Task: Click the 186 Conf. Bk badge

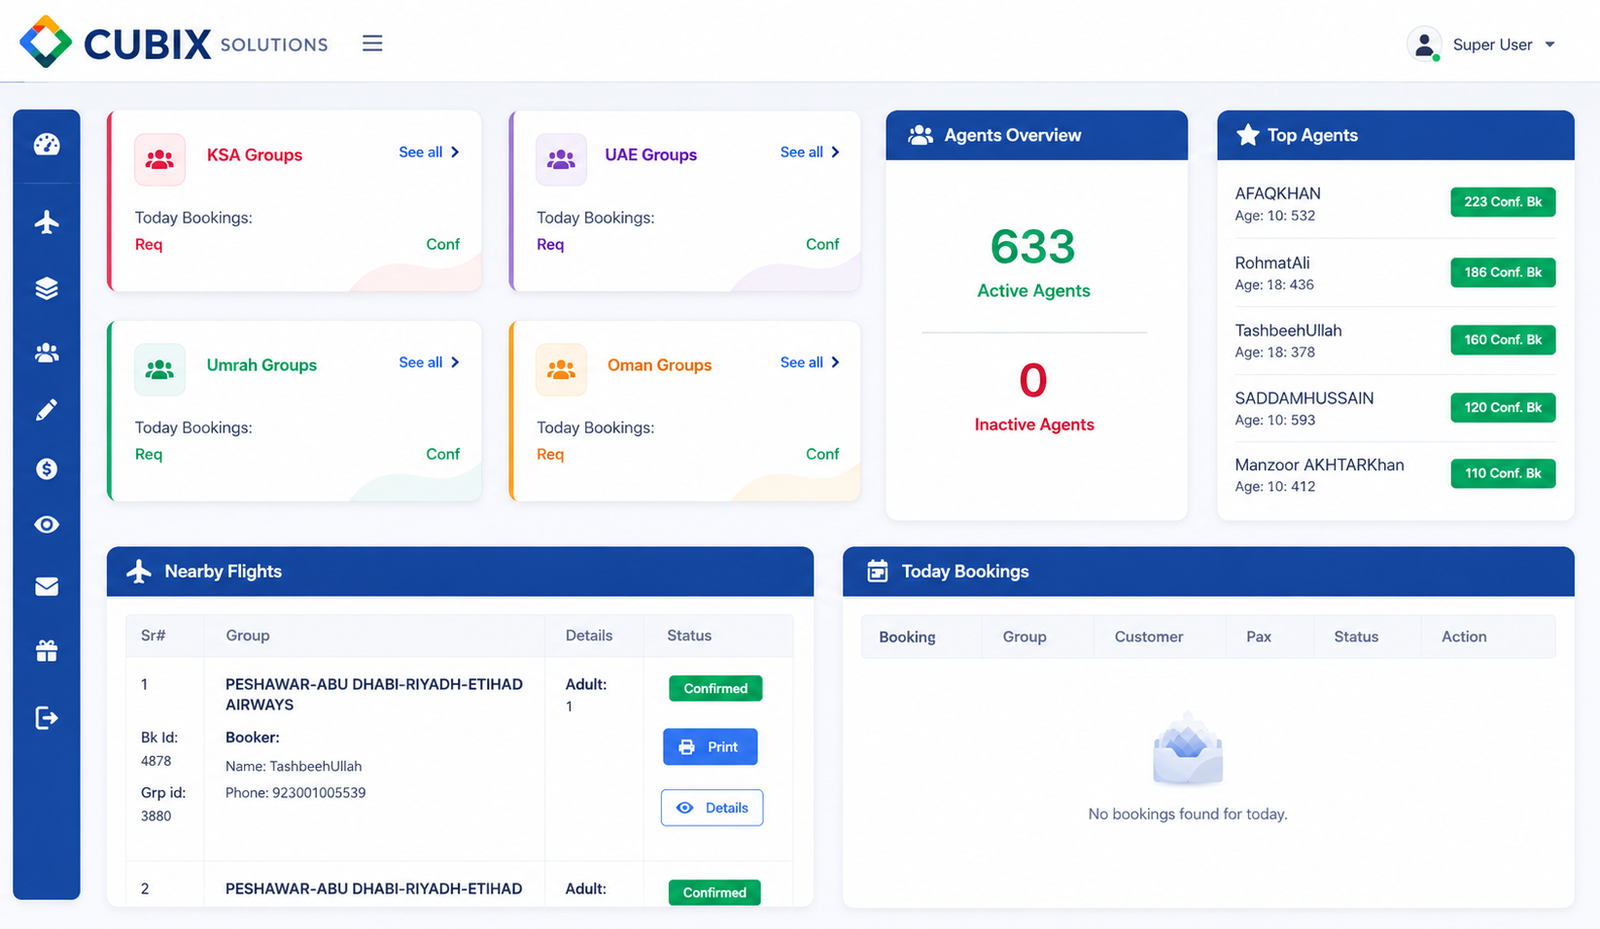Action: point(1503,272)
